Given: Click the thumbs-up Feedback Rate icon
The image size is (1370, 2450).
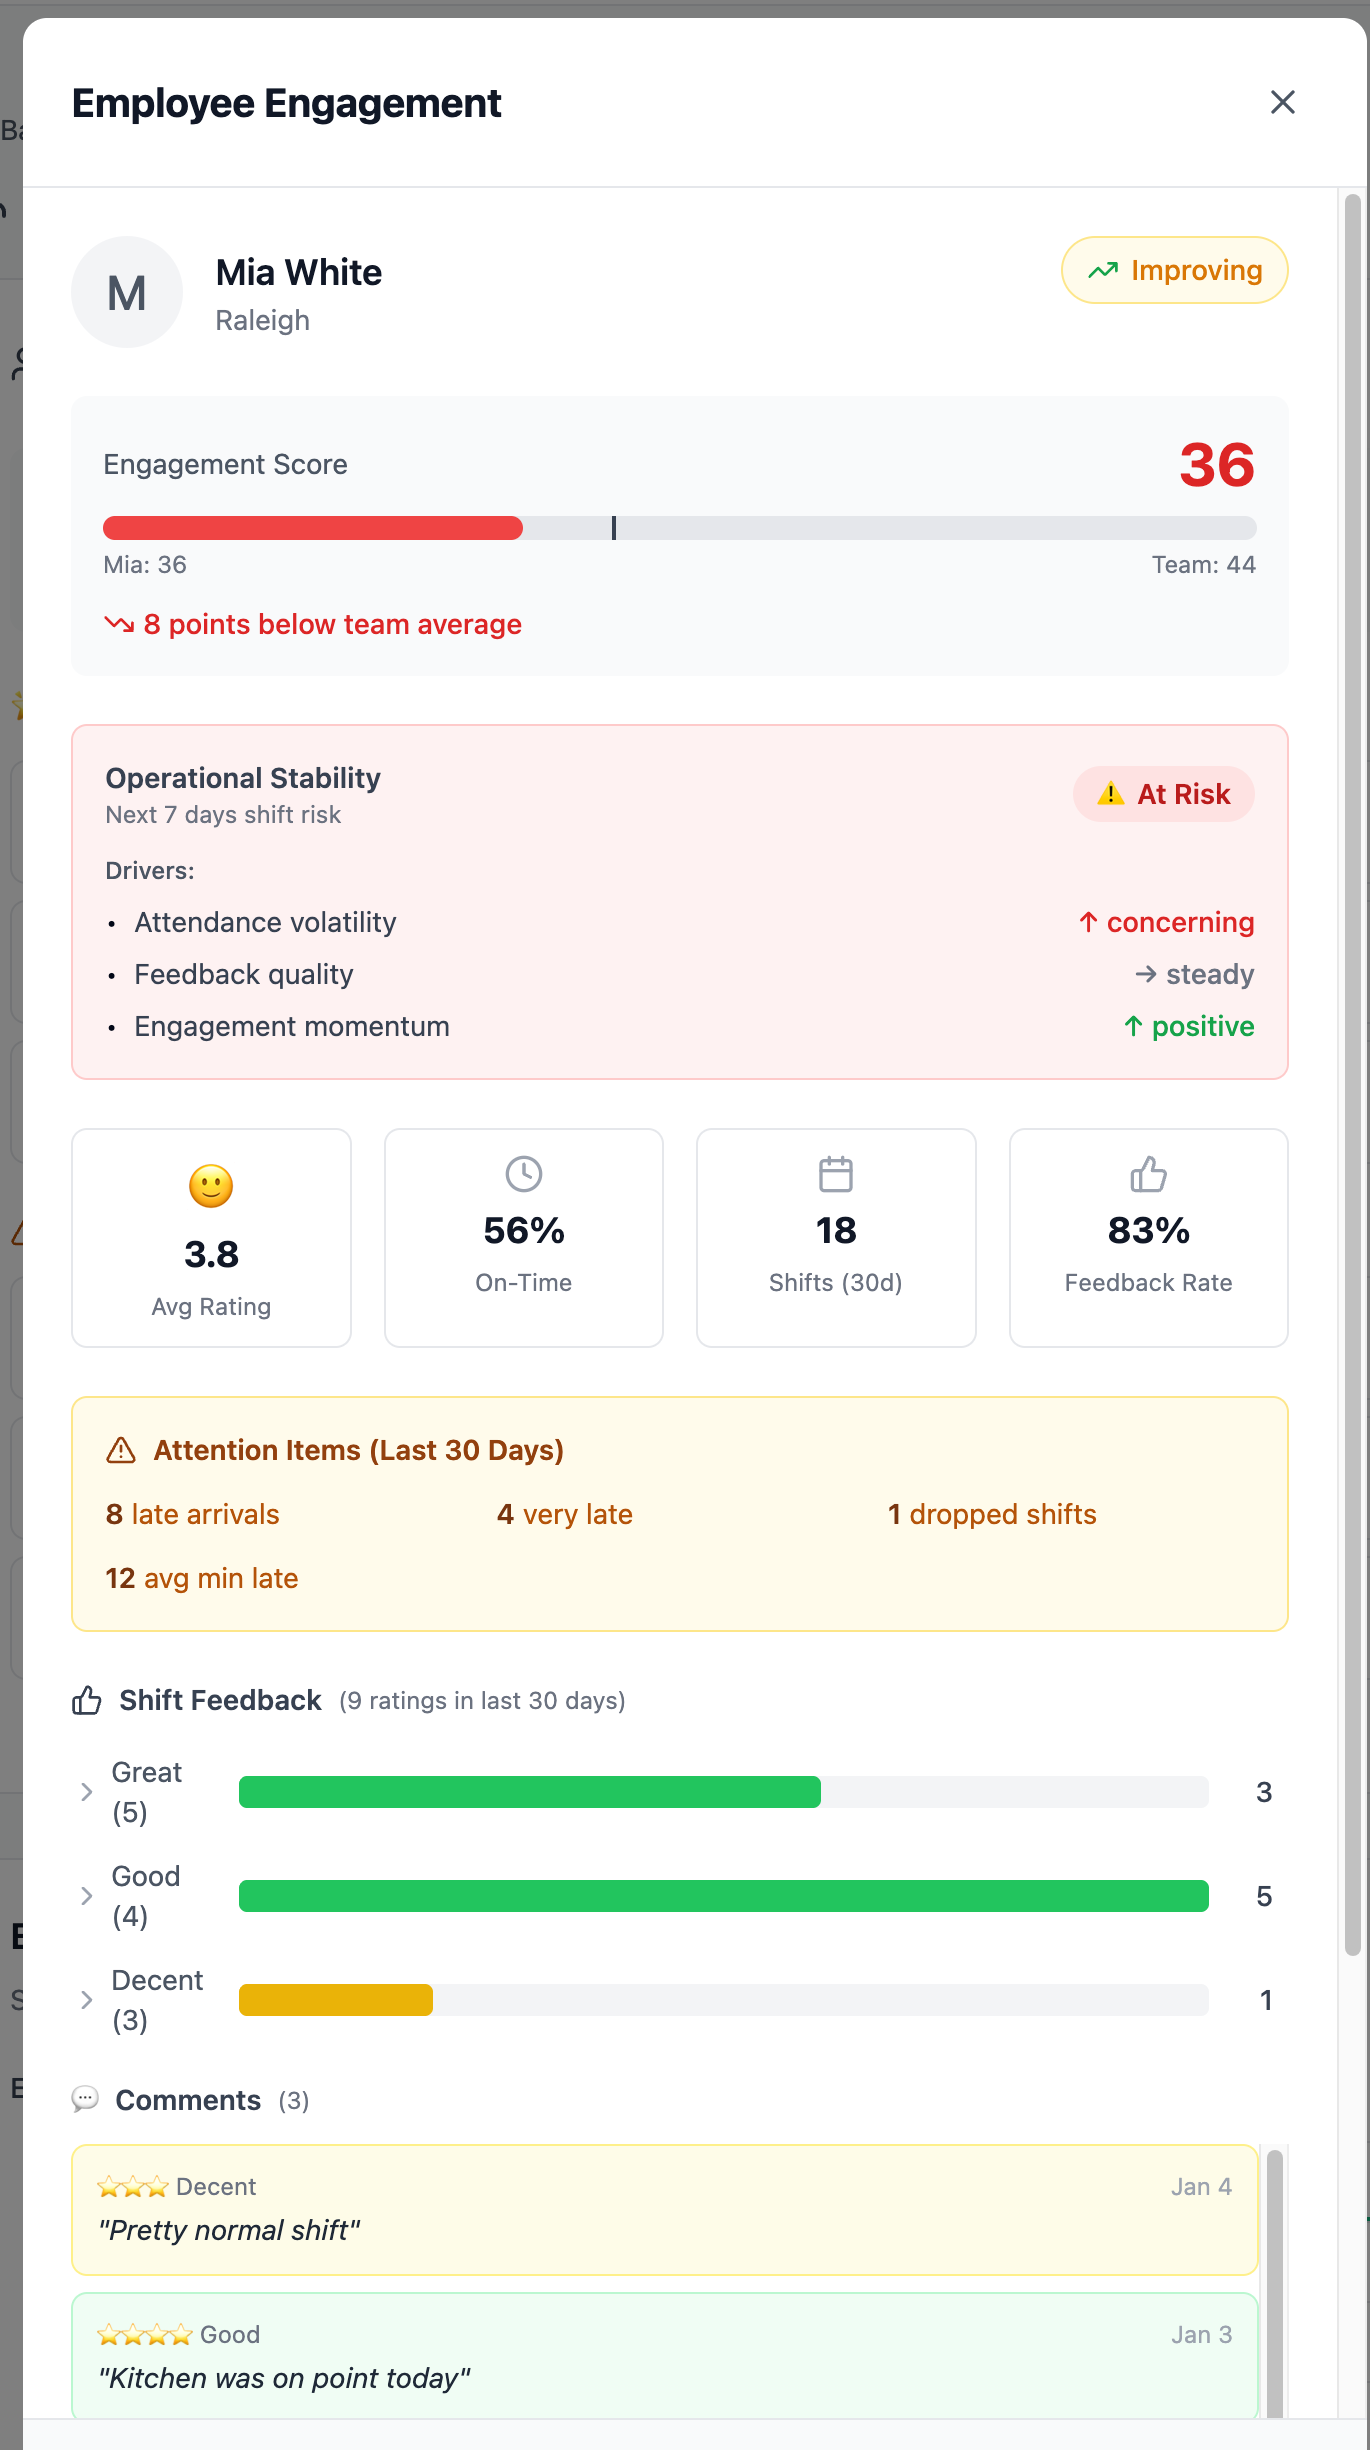Looking at the screenshot, I should click(x=1148, y=1174).
